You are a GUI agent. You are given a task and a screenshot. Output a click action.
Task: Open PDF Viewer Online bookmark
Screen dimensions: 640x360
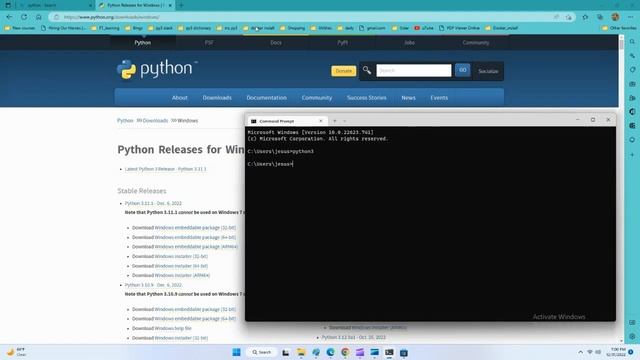pyautogui.click(x=459, y=28)
